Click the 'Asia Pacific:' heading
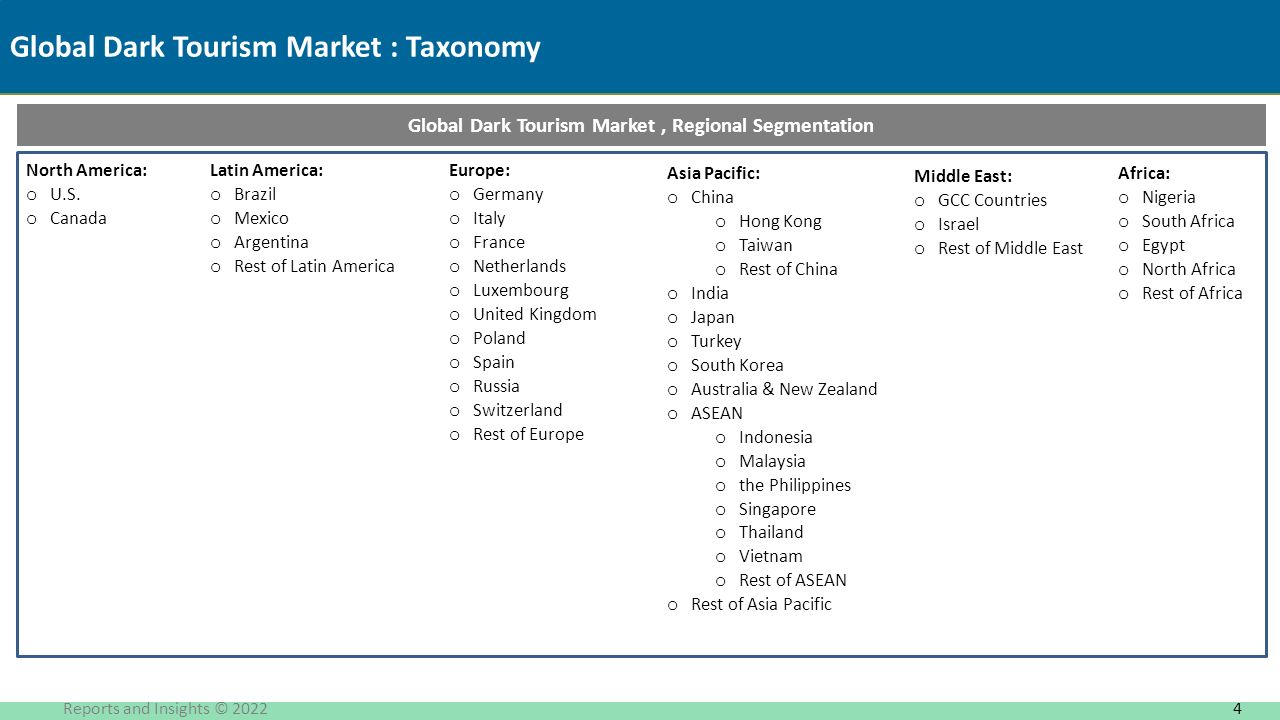Screen dimensions: 1280x720 pos(714,173)
